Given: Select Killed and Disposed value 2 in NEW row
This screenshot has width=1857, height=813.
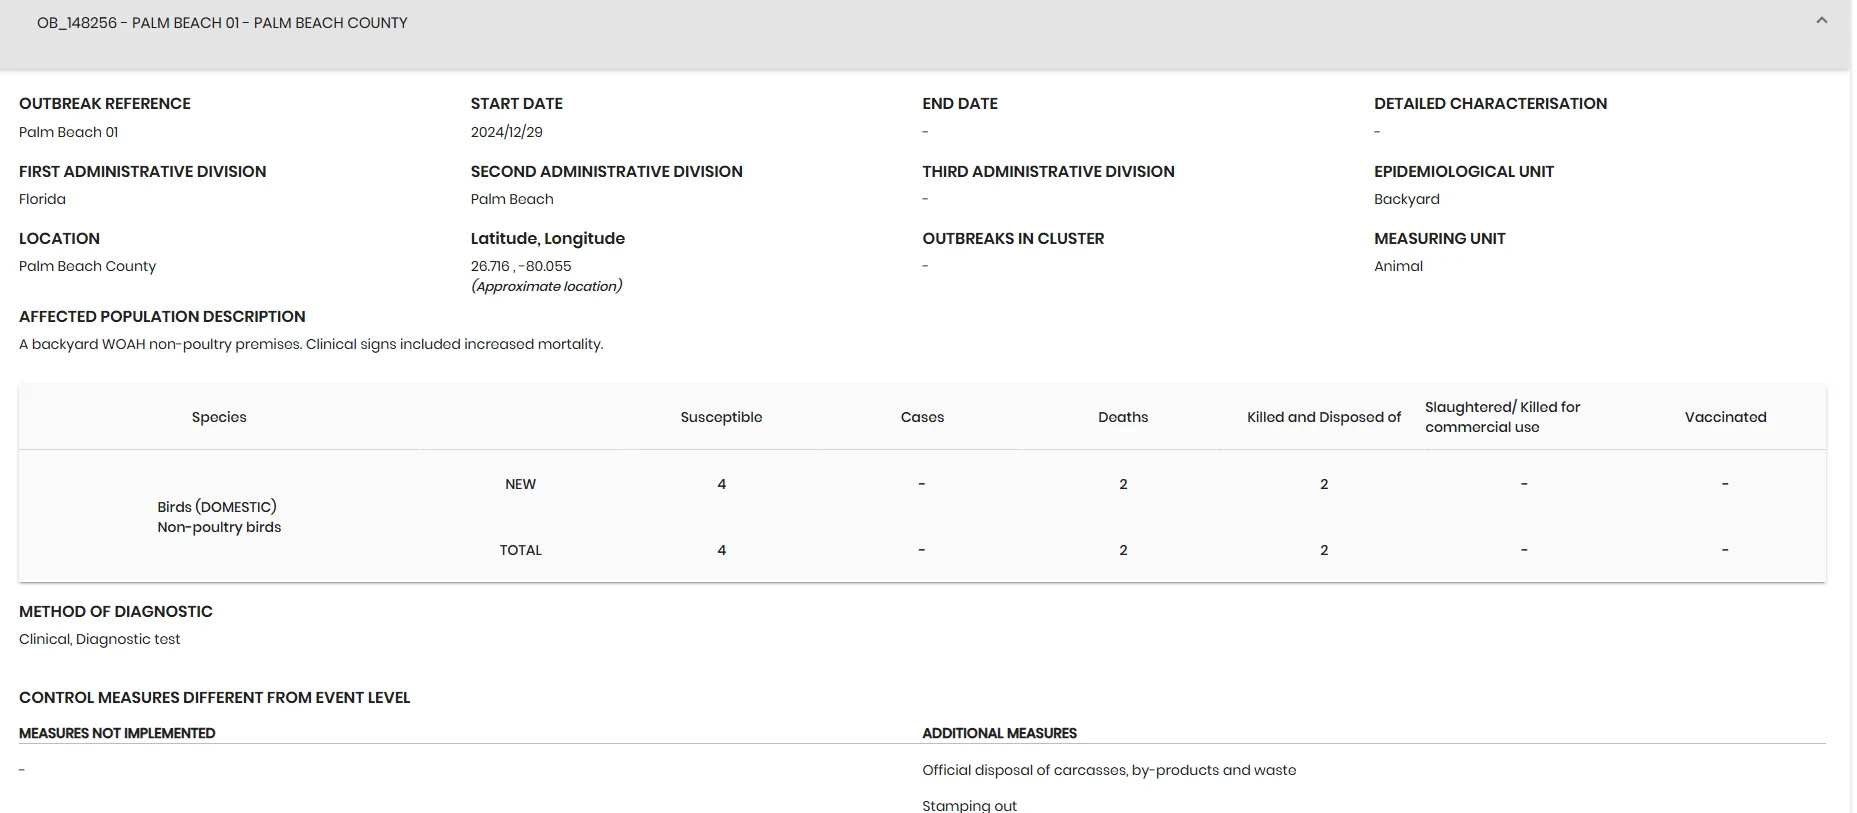Looking at the screenshot, I should click(1324, 484).
